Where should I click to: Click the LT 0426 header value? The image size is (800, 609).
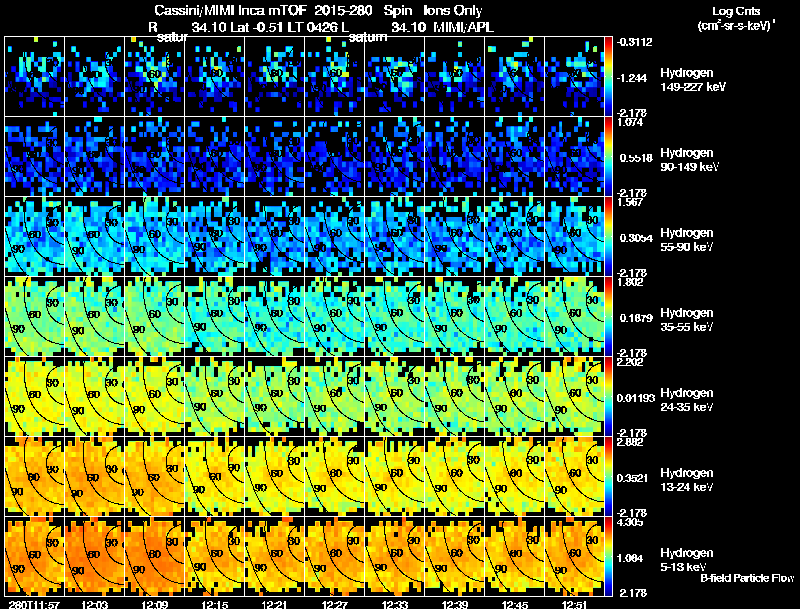click(x=311, y=27)
